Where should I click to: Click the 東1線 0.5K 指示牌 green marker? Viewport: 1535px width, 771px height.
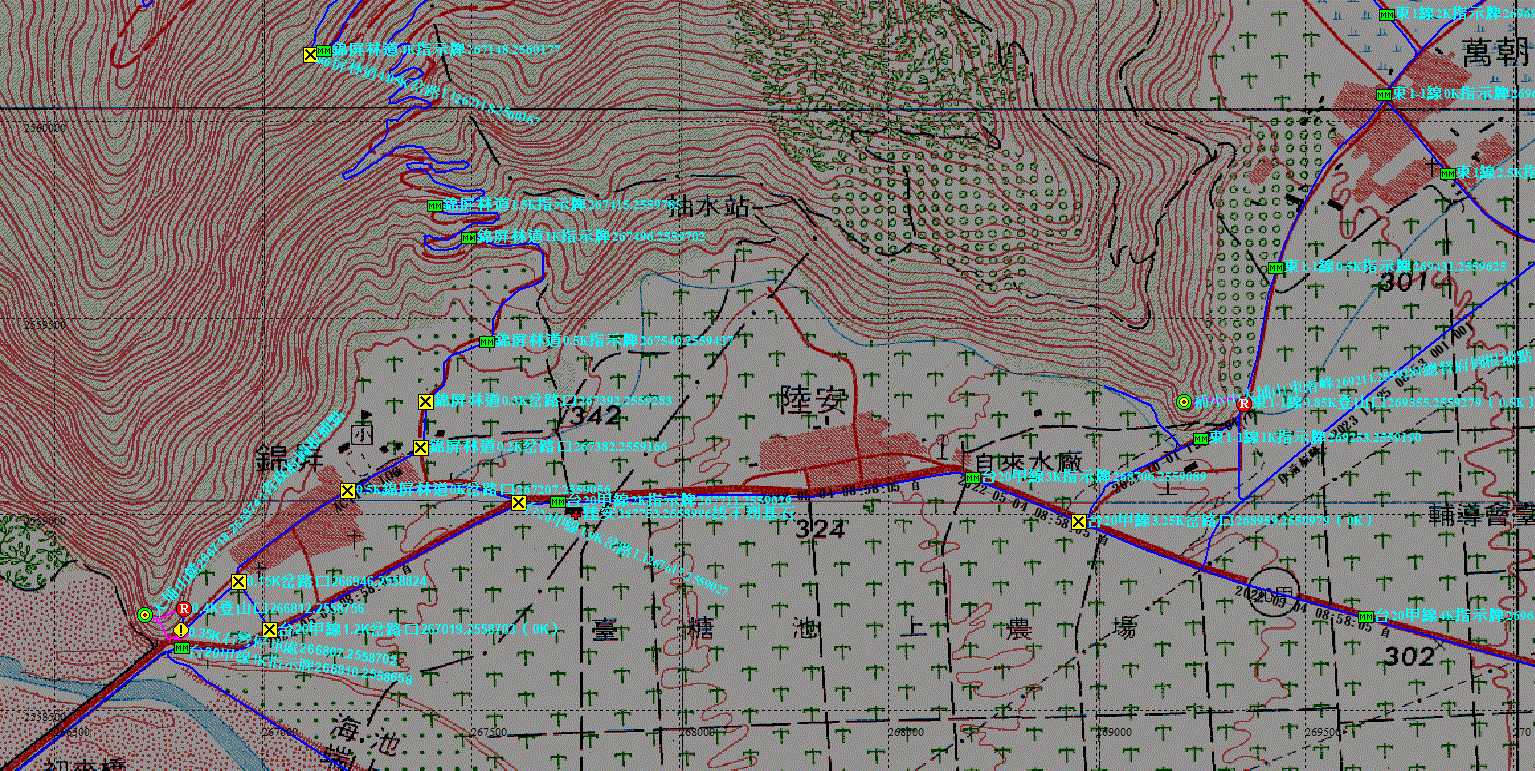pyautogui.click(x=1275, y=268)
